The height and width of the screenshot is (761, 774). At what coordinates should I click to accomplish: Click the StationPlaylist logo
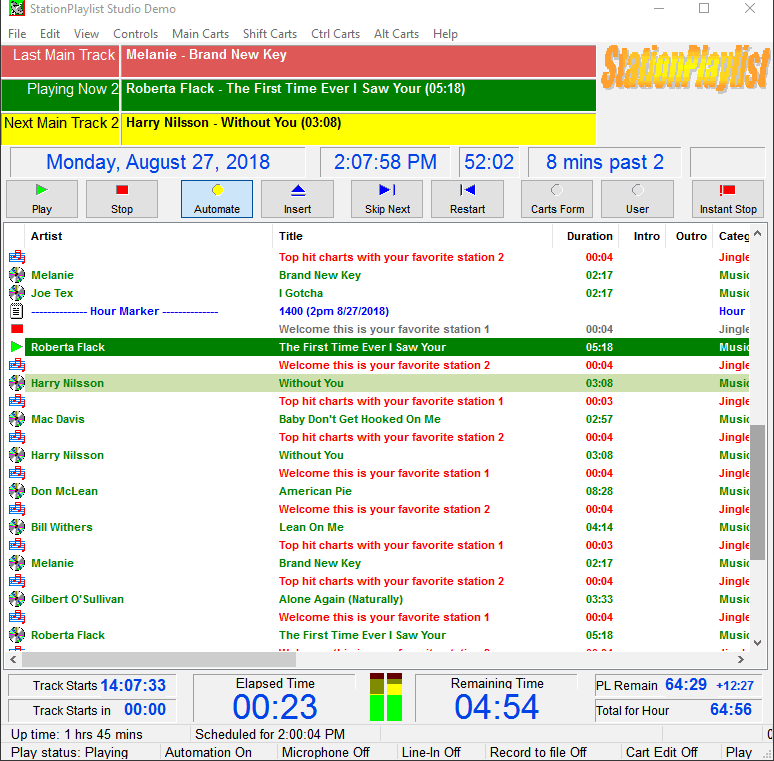click(x=685, y=68)
